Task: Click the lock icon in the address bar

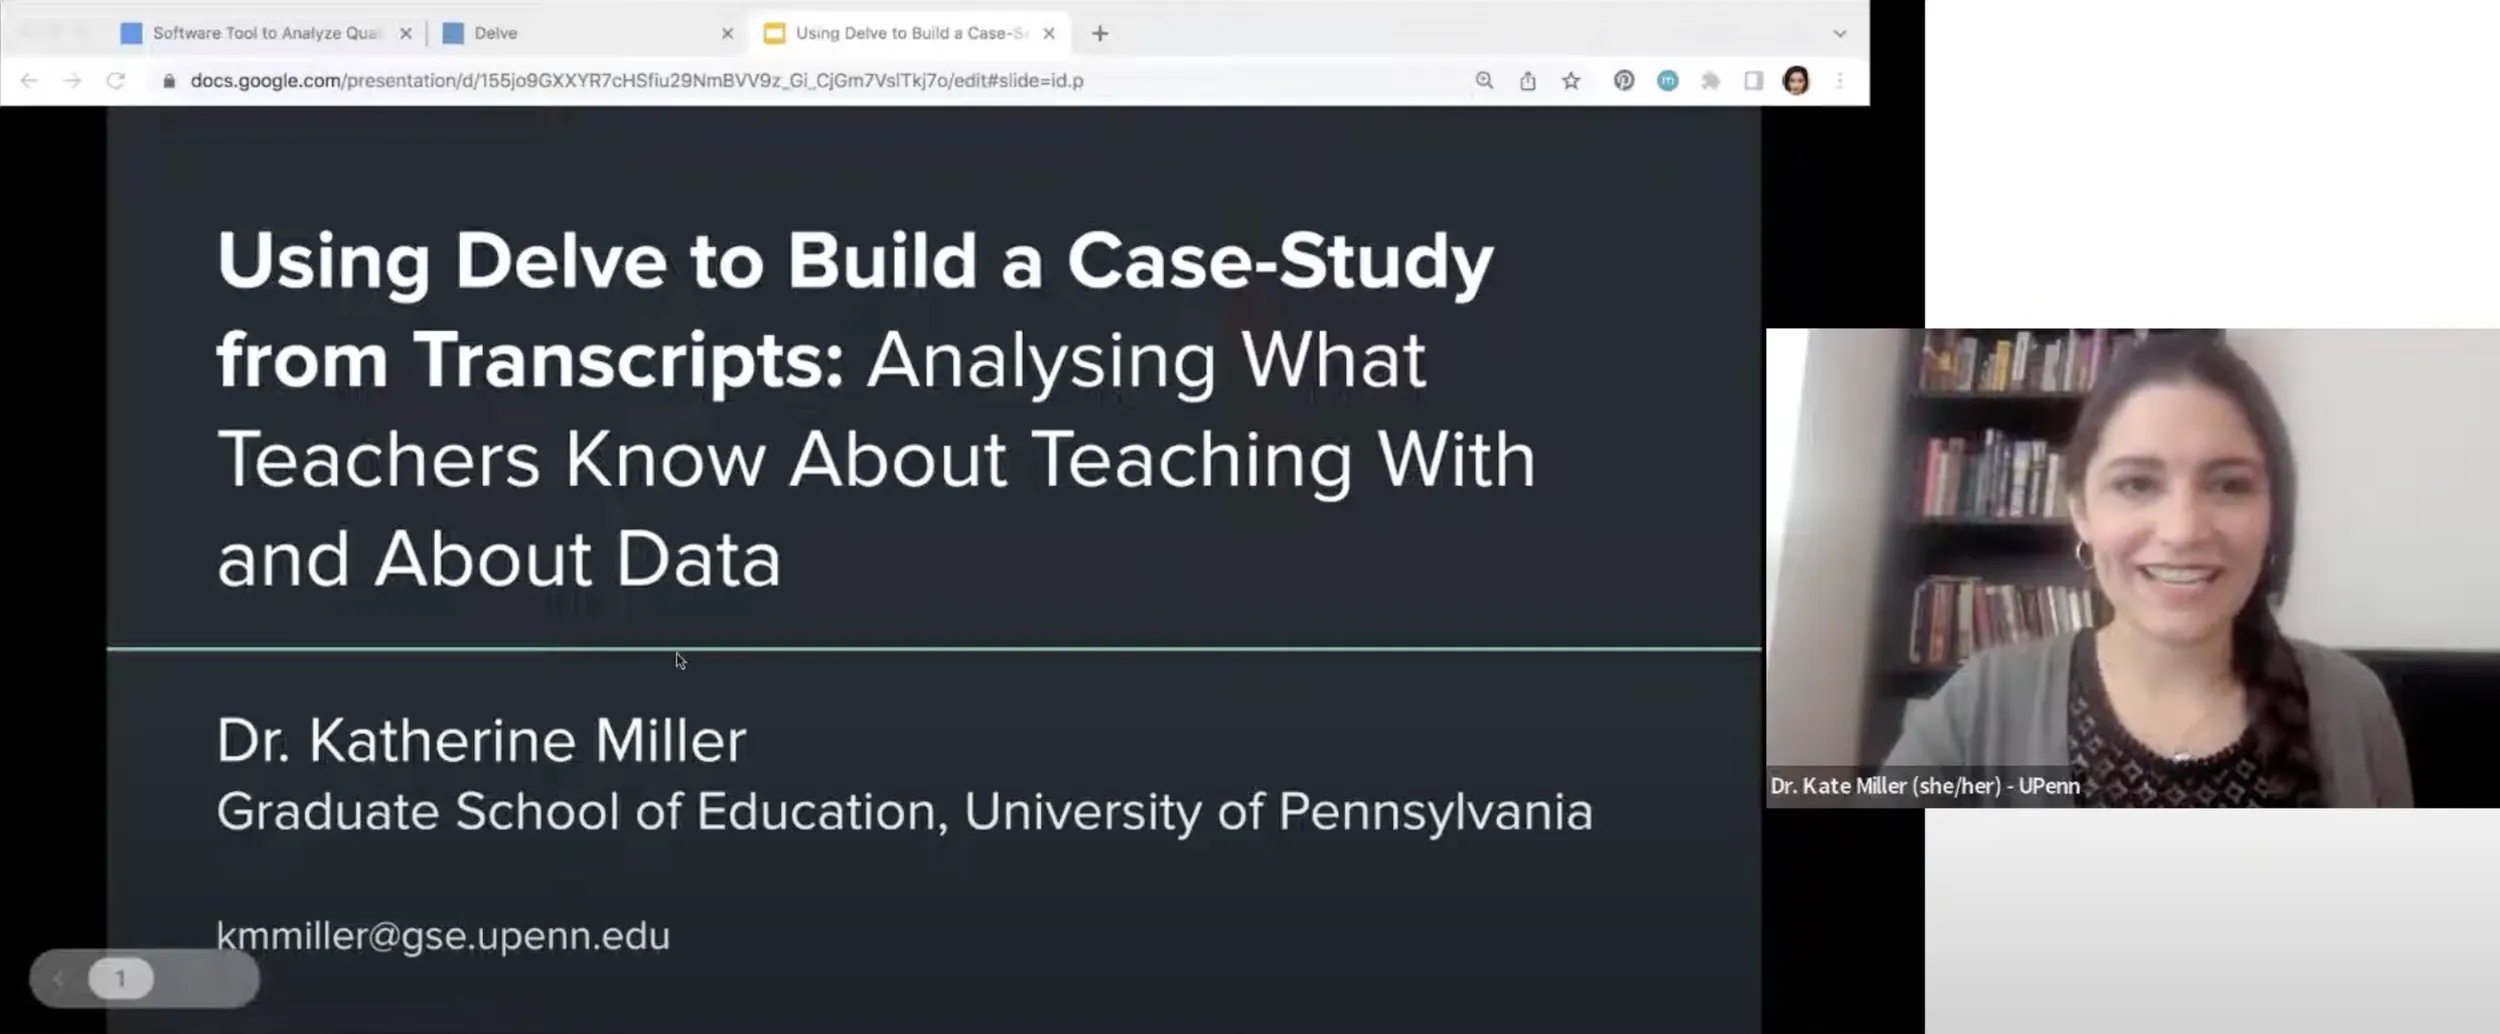Action: pyautogui.click(x=169, y=81)
